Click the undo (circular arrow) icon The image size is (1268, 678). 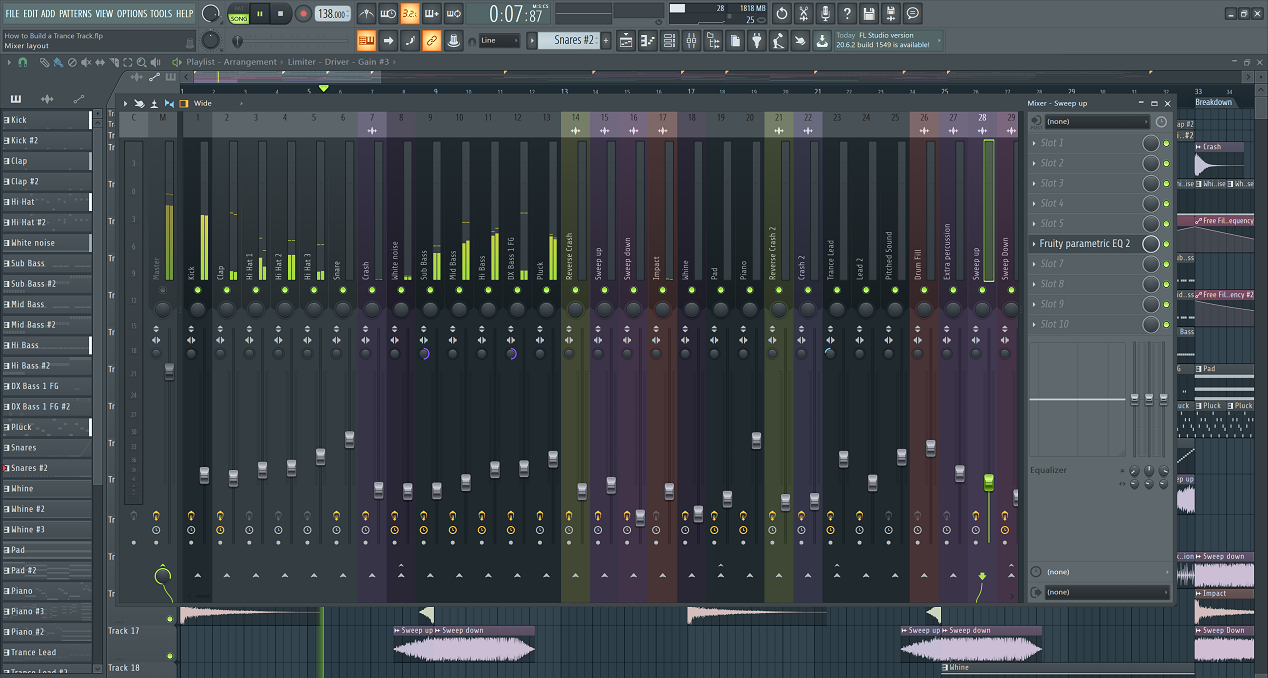click(782, 13)
